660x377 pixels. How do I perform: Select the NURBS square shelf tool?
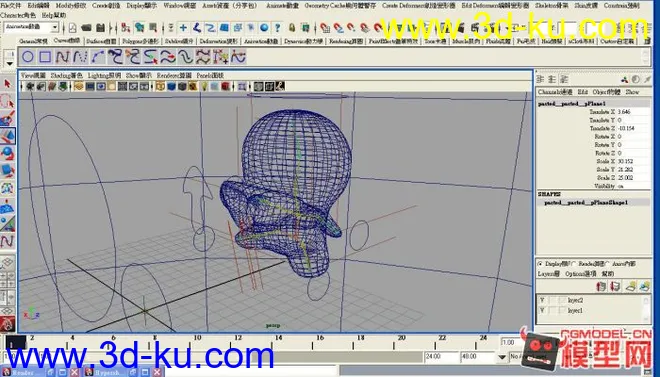tap(45, 57)
